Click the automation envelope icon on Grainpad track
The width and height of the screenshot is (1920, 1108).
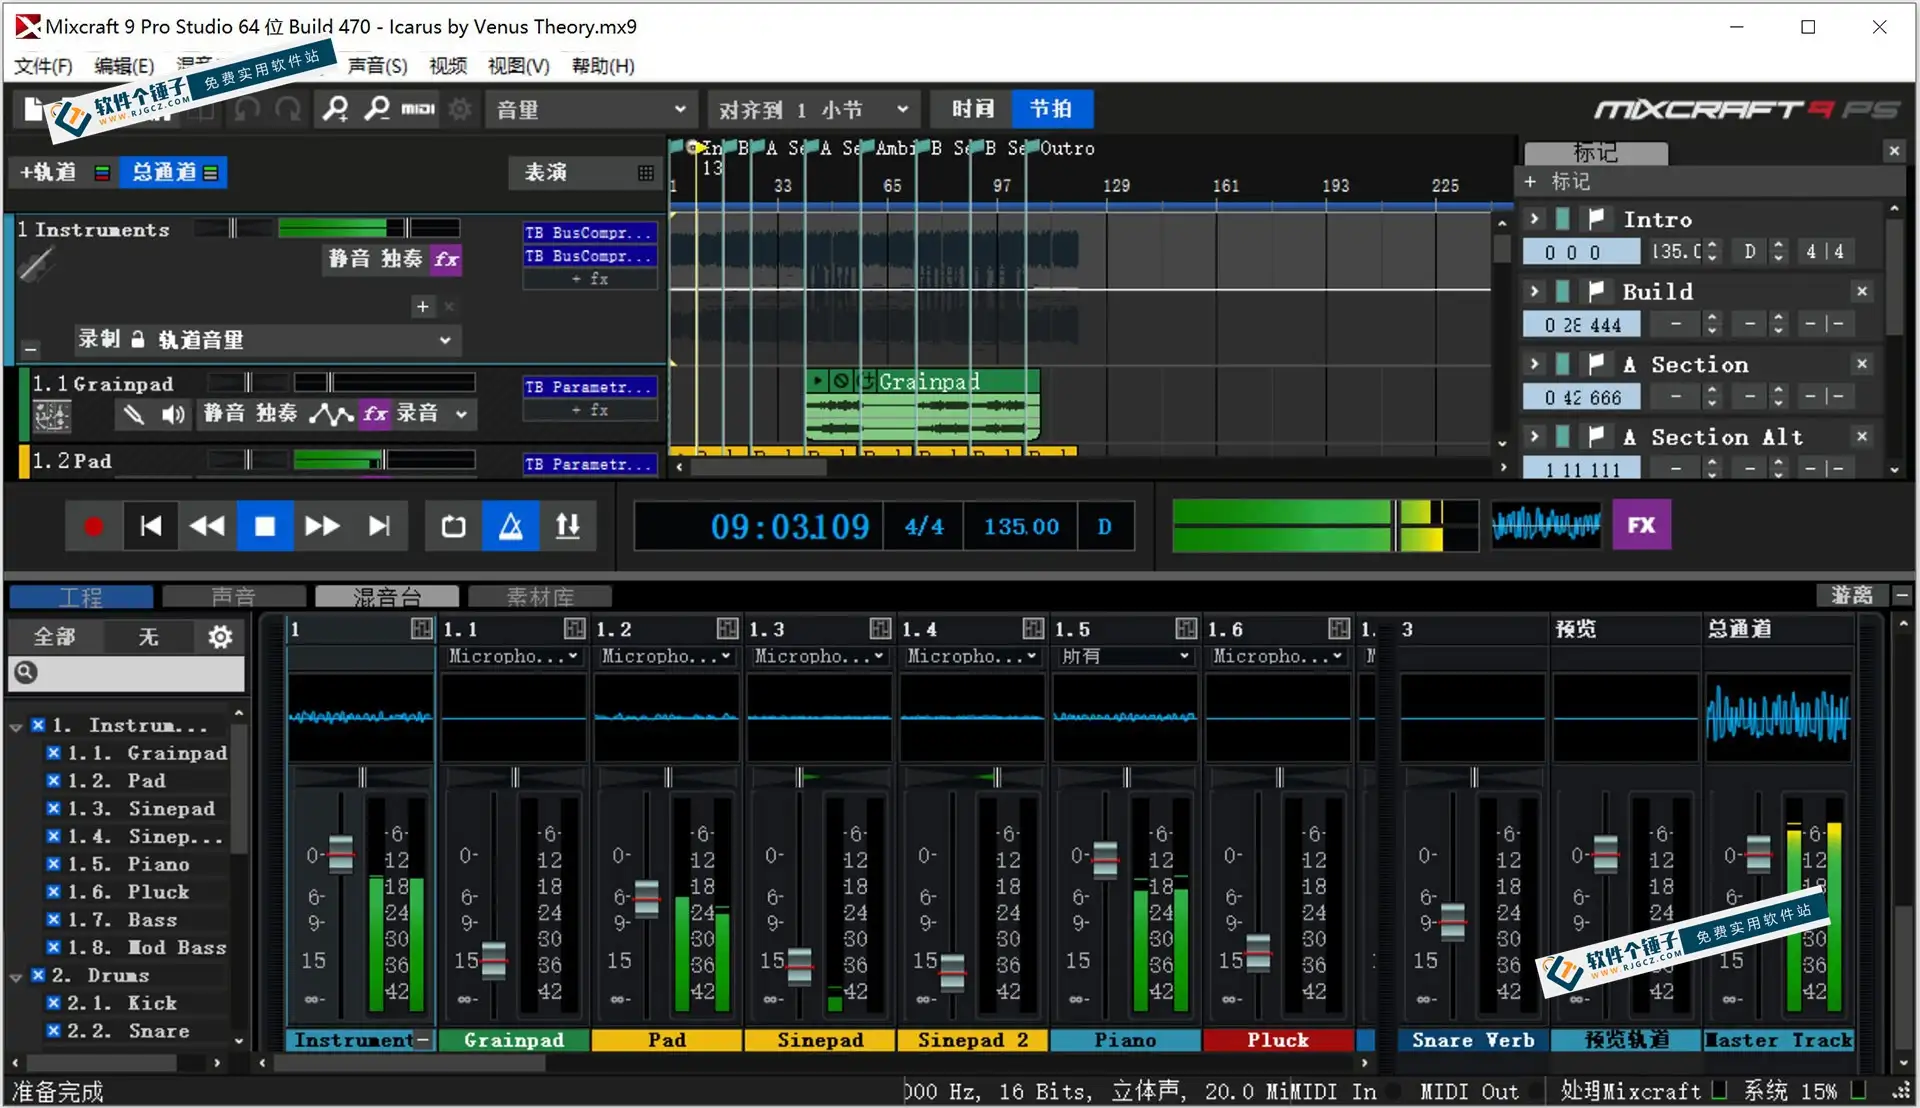click(x=330, y=414)
